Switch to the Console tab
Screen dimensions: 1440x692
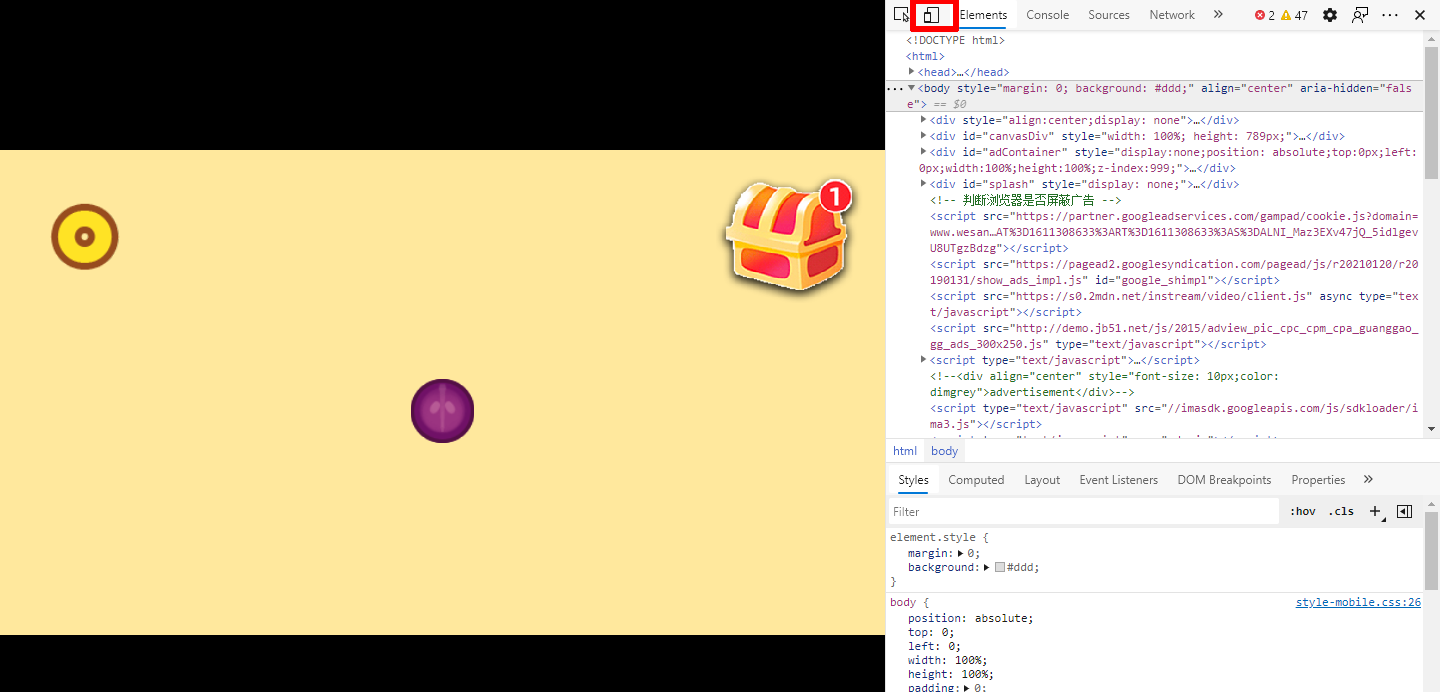point(1047,15)
